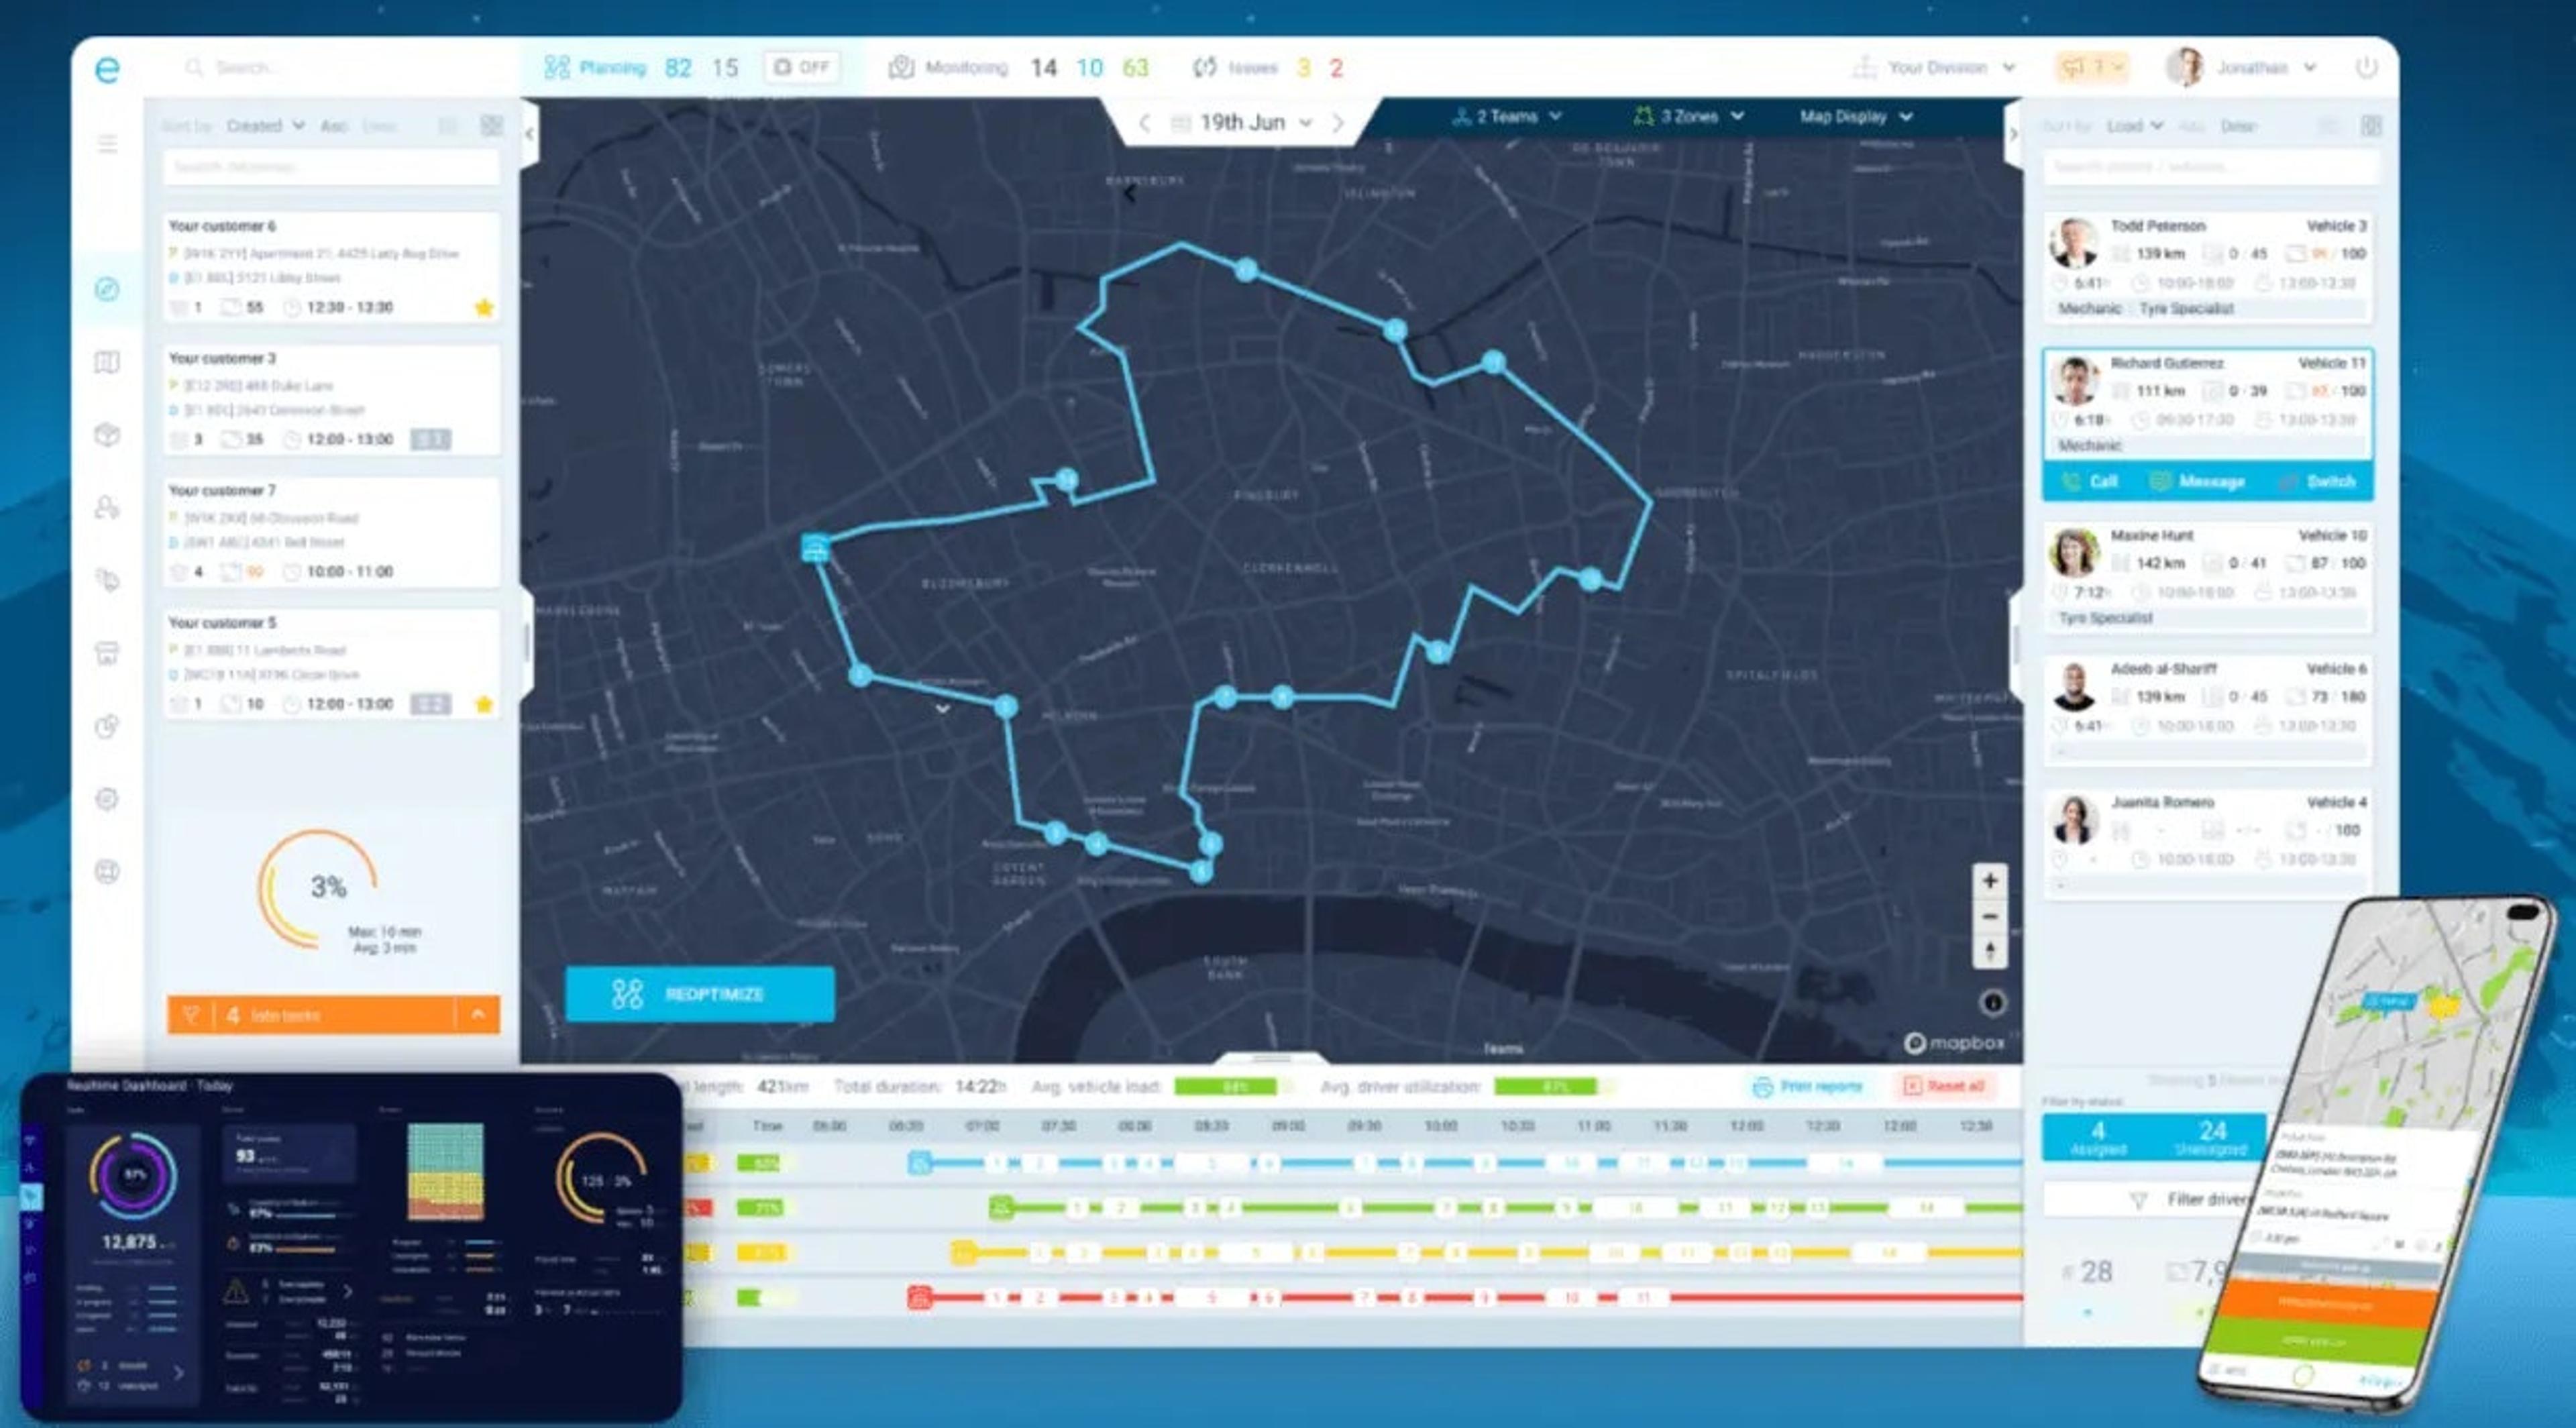2576x1428 pixels.
Task: Go to next day arrow
Action: click(1338, 123)
